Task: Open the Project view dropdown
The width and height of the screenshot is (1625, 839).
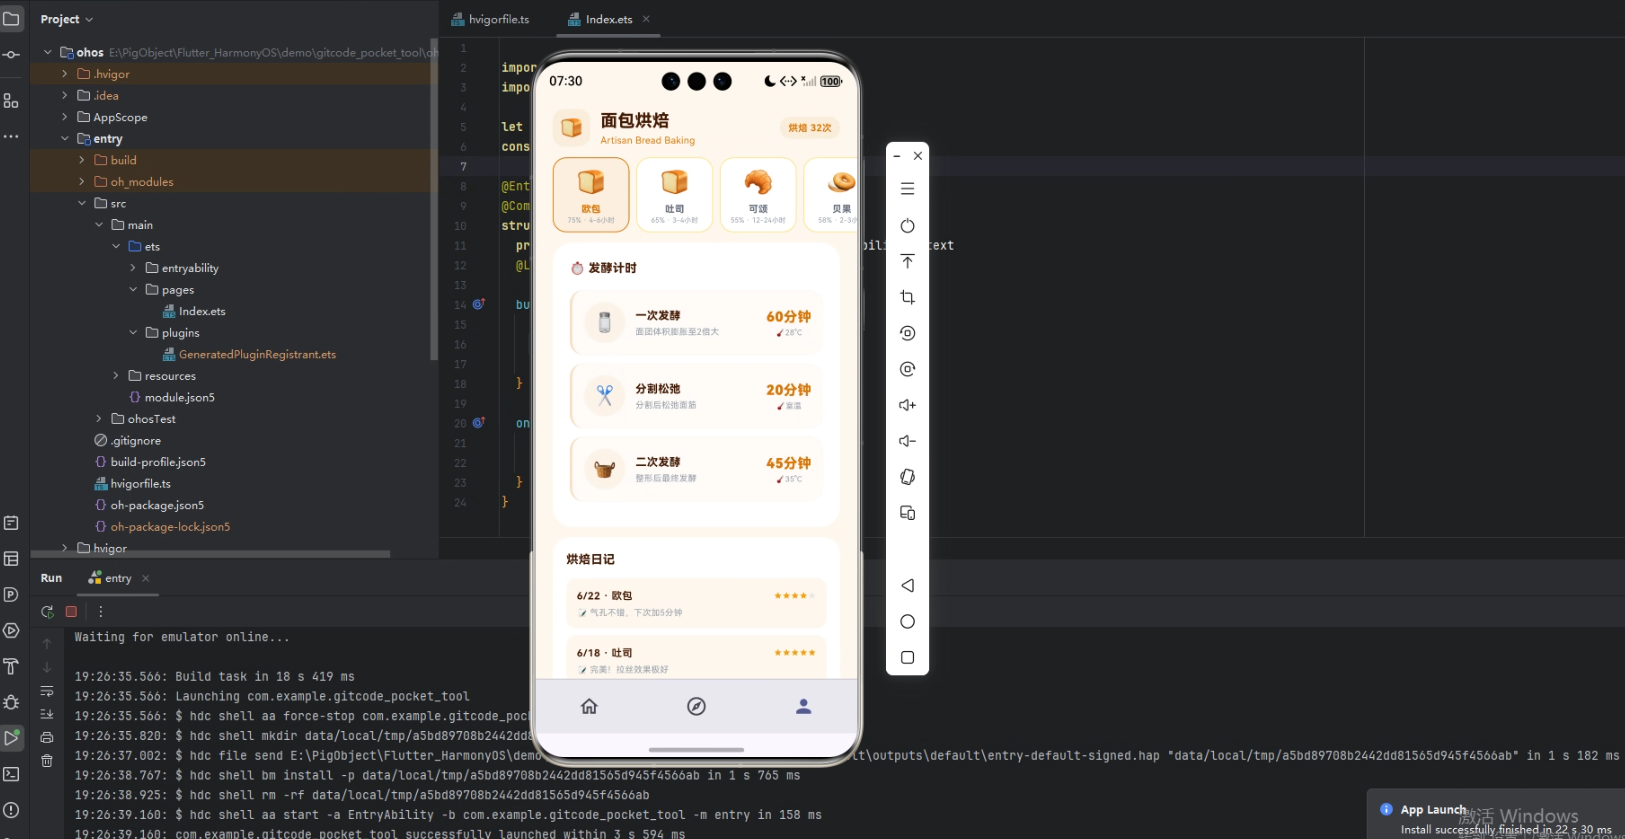Action: 66,19
